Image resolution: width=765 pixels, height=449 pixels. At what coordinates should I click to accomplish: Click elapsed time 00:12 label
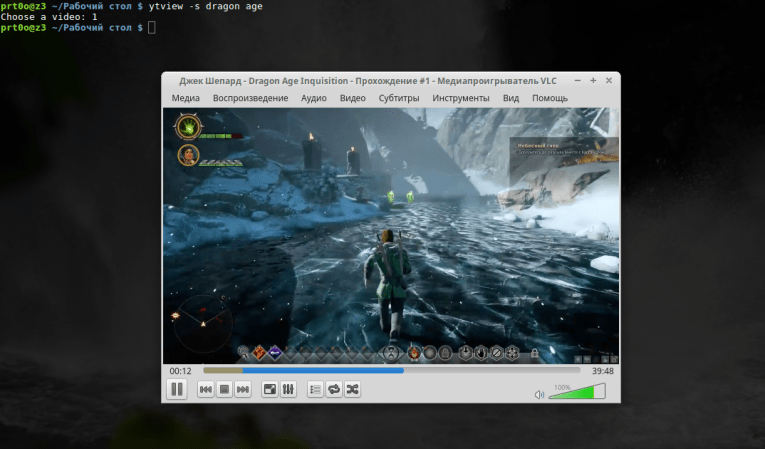coord(180,371)
